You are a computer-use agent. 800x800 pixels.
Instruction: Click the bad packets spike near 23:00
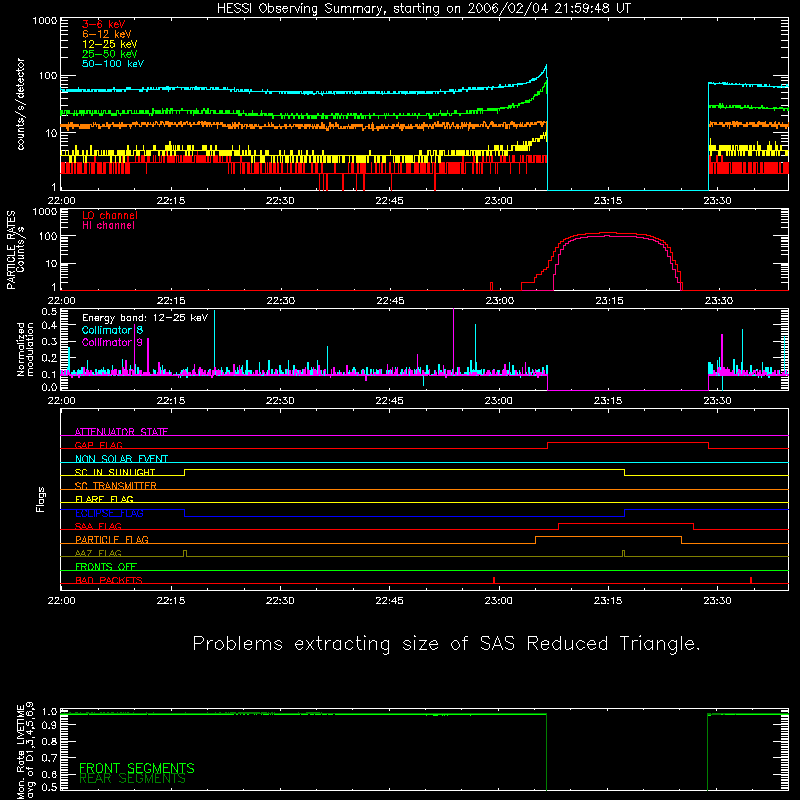[494, 580]
